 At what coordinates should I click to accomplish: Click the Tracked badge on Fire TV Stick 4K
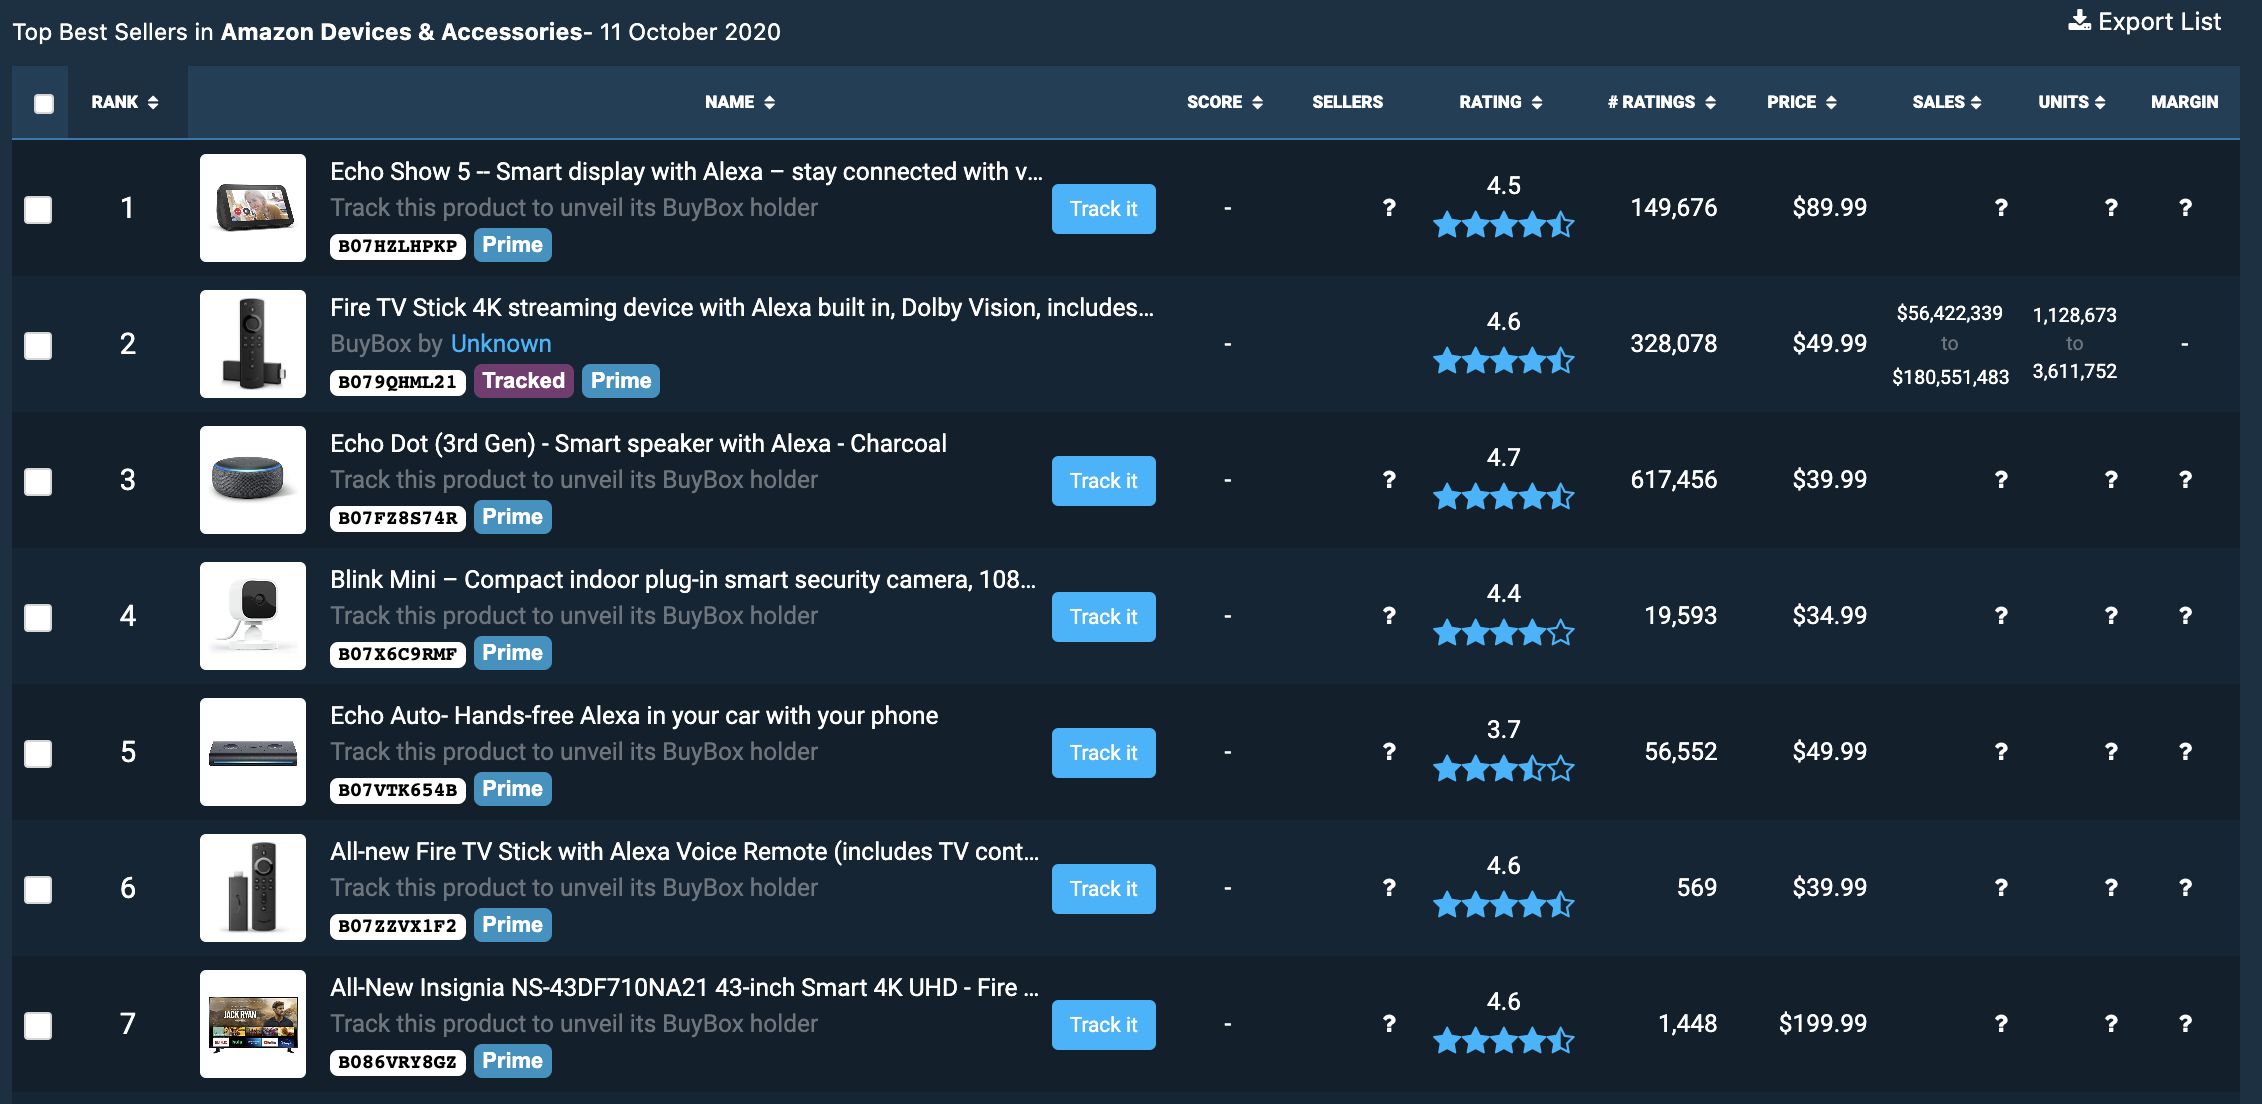point(524,381)
